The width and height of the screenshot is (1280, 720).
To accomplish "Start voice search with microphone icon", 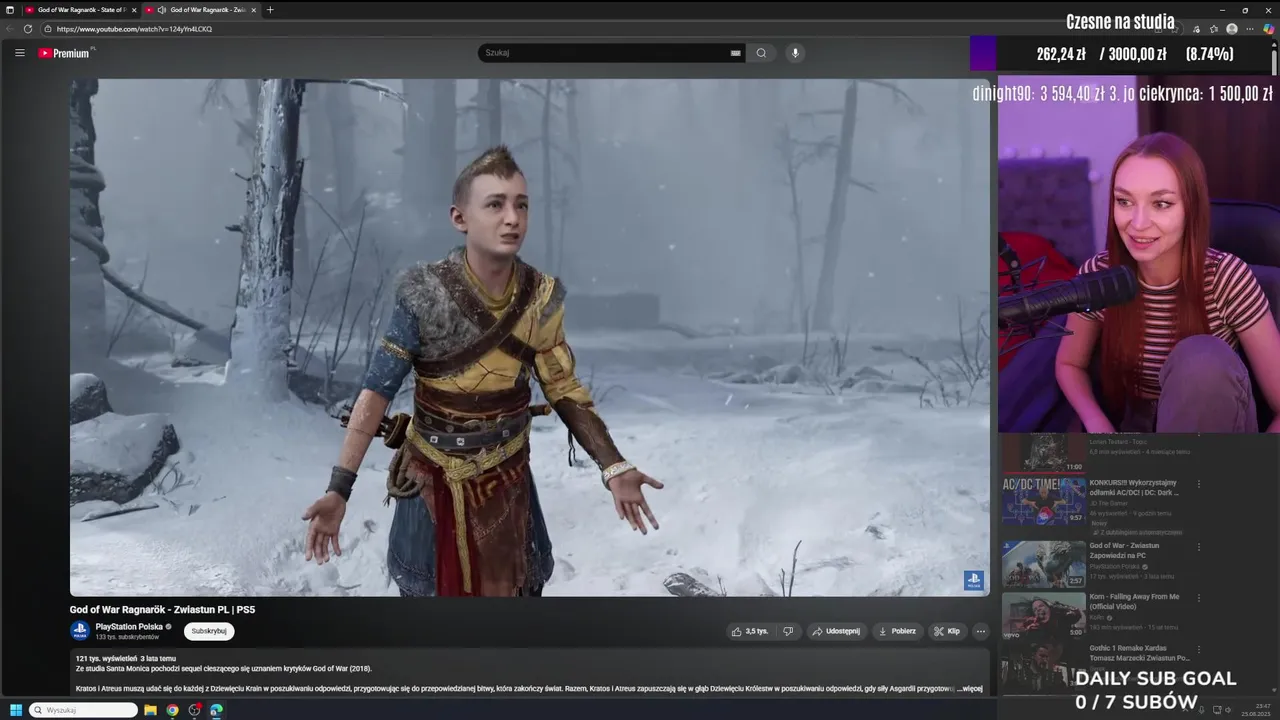I will (x=795, y=53).
